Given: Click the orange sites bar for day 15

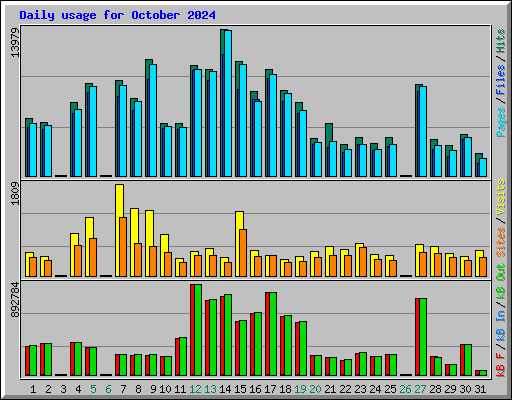Looking at the screenshot, I should tap(243, 253).
